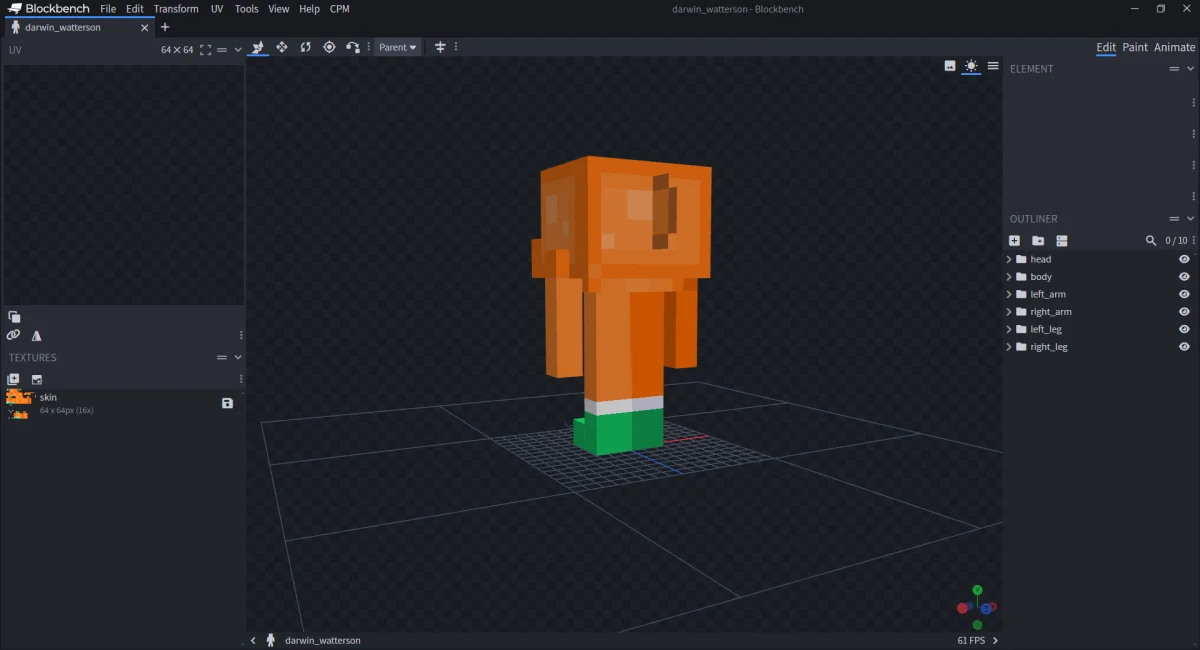Image resolution: width=1200 pixels, height=650 pixels.
Task: Click the right arrow beside 61 FPS
Action: point(995,640)
